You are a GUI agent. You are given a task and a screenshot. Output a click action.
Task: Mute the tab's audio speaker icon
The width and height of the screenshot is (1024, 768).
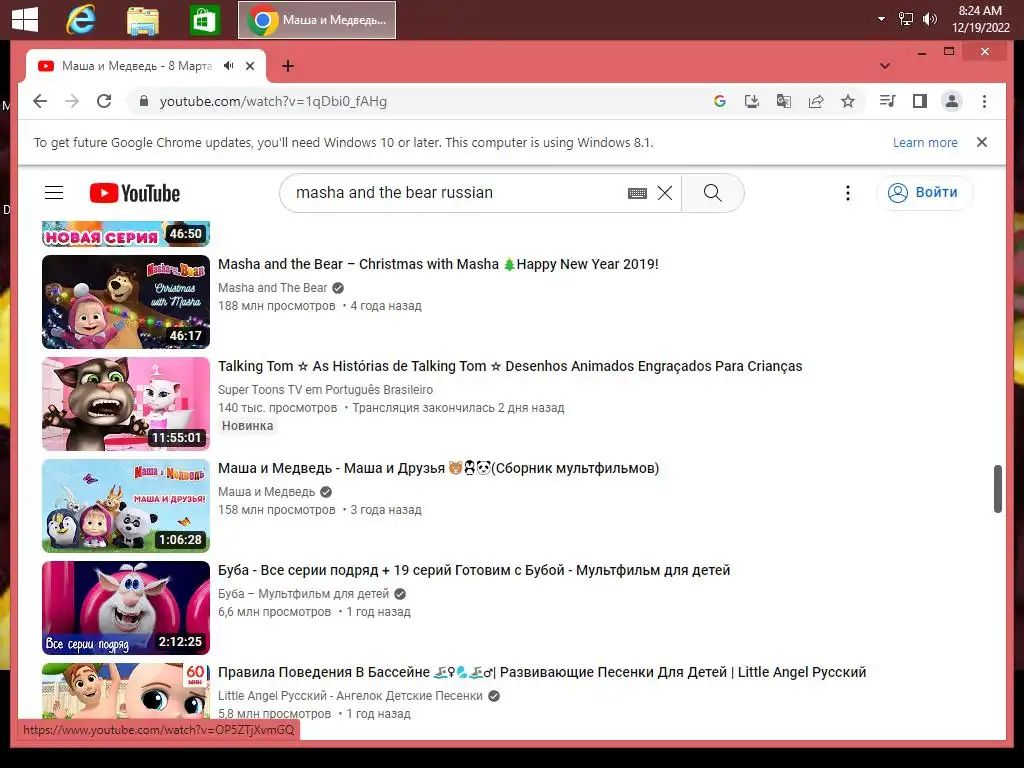pos(229,65)
